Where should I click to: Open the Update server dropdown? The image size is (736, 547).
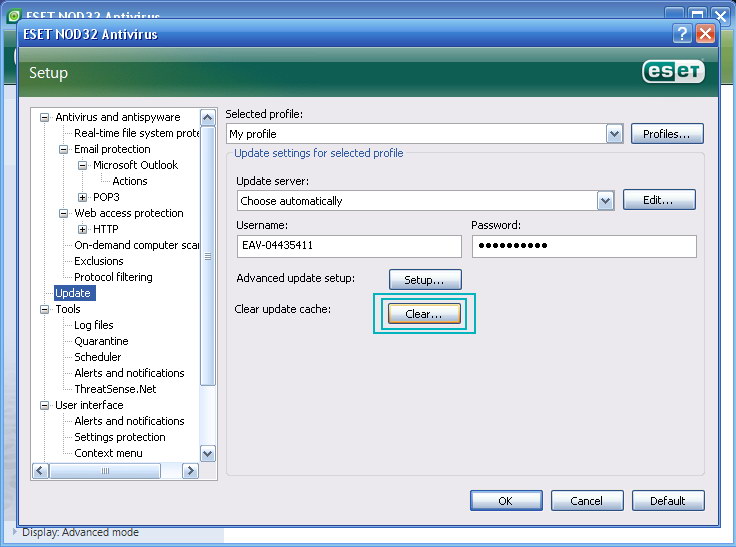[606, 201]
